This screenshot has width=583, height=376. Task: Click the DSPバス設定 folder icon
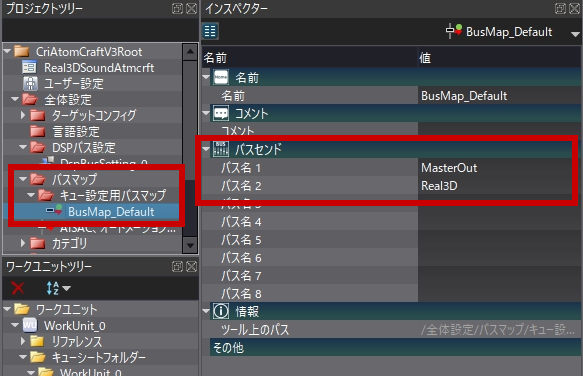38,147
